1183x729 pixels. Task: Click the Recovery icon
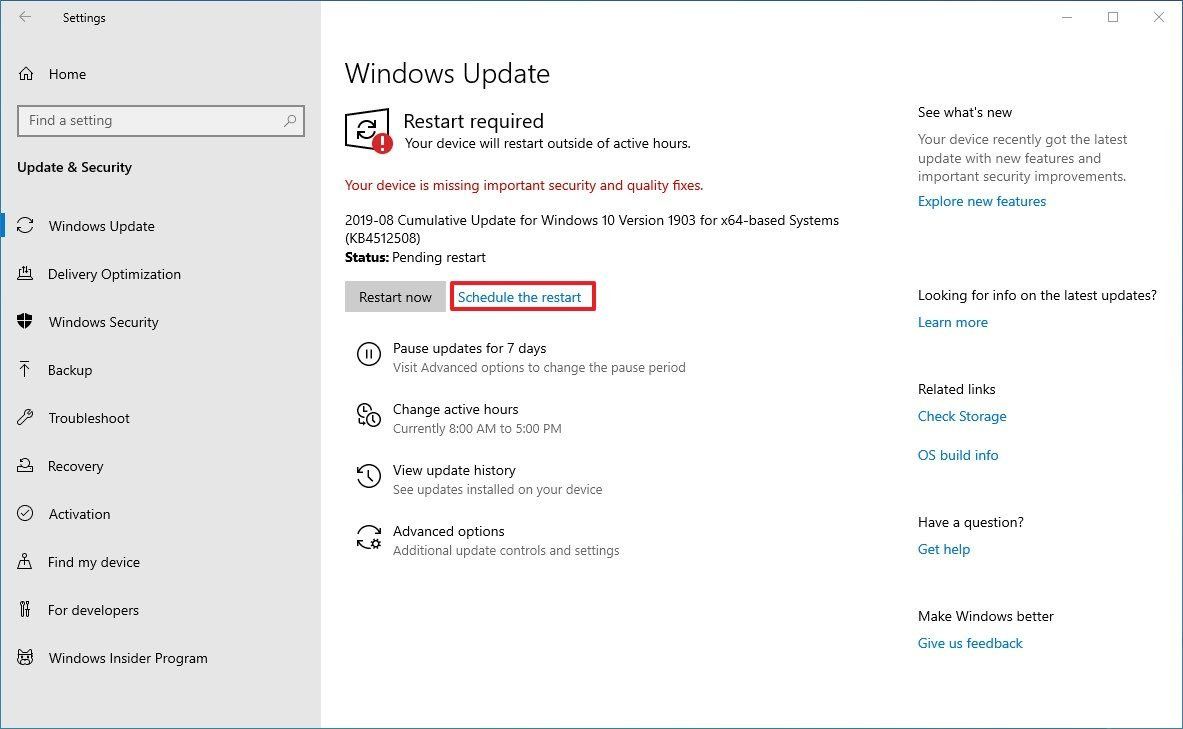click(25, 466)
